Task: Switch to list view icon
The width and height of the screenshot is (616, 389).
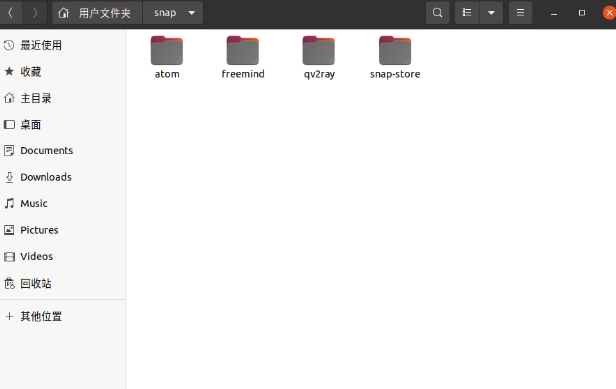Action: (x=467, y=13)
